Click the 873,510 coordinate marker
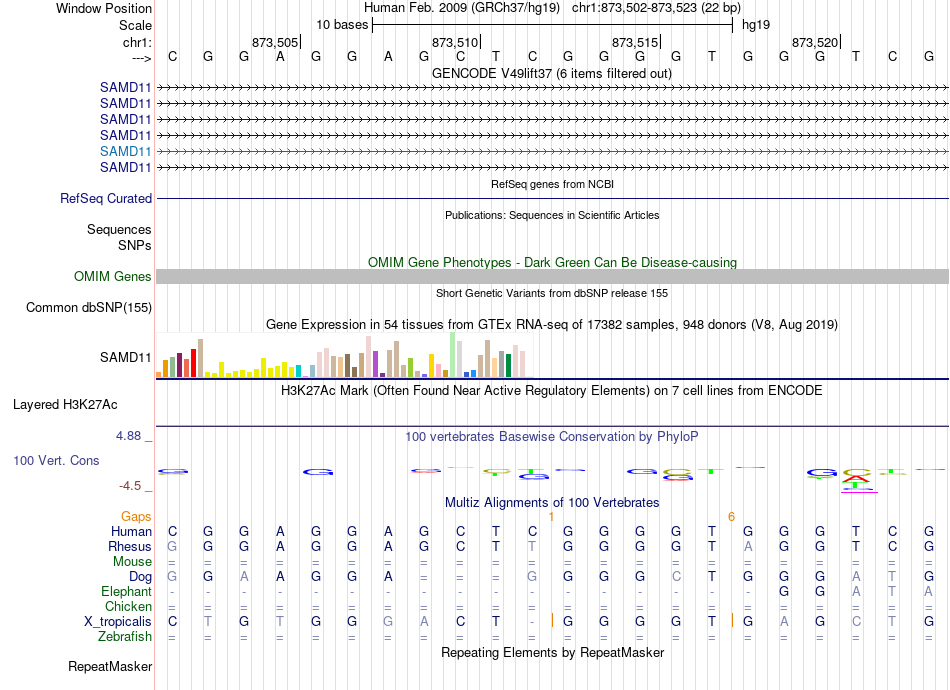950x690 pixels. [x=455, y=42]
